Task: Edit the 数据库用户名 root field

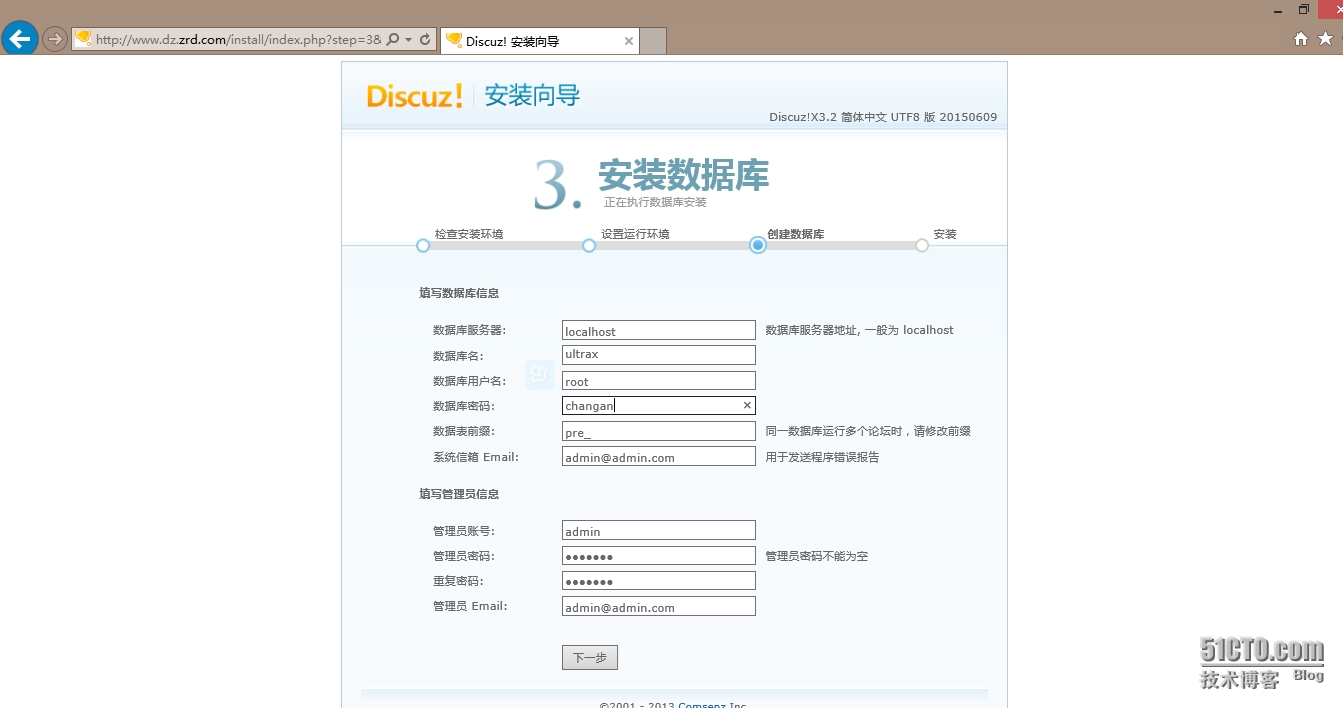Action: [659, 380]
